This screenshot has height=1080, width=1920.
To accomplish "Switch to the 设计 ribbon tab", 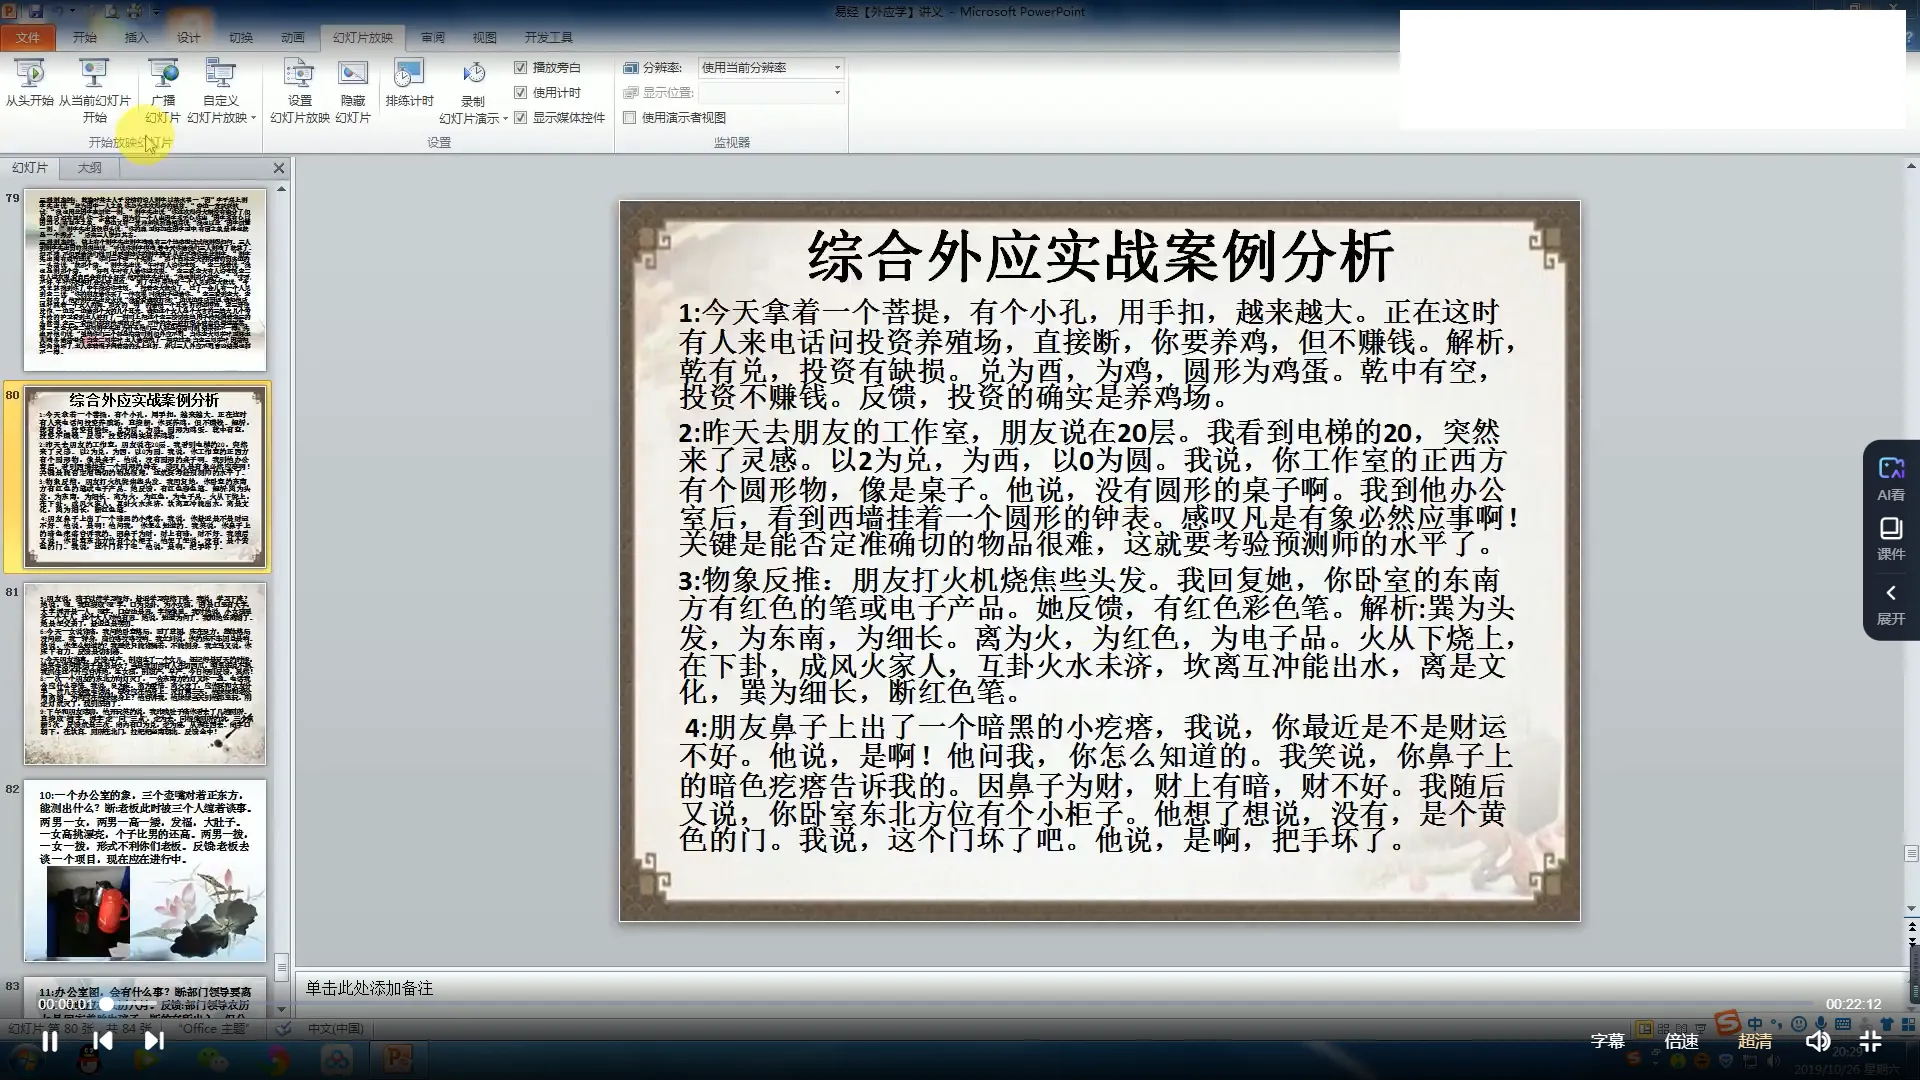I will (x=189, y=37).
